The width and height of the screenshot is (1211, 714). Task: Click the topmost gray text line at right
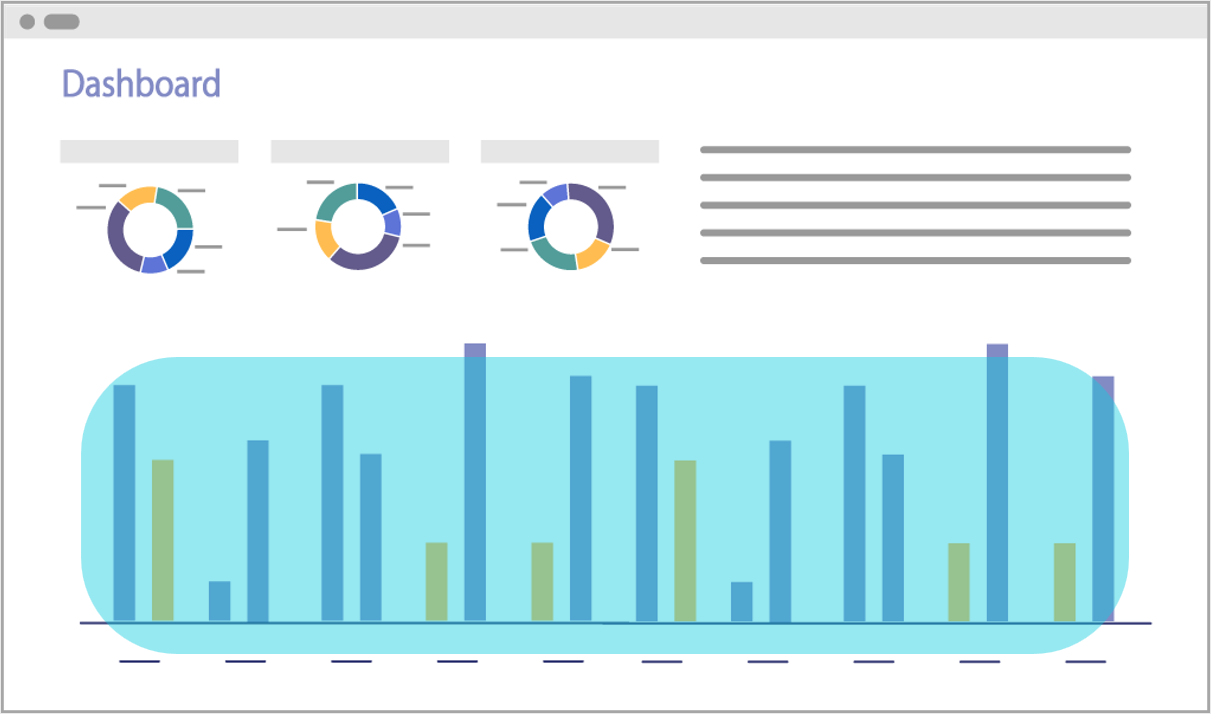tap(915, 150)
